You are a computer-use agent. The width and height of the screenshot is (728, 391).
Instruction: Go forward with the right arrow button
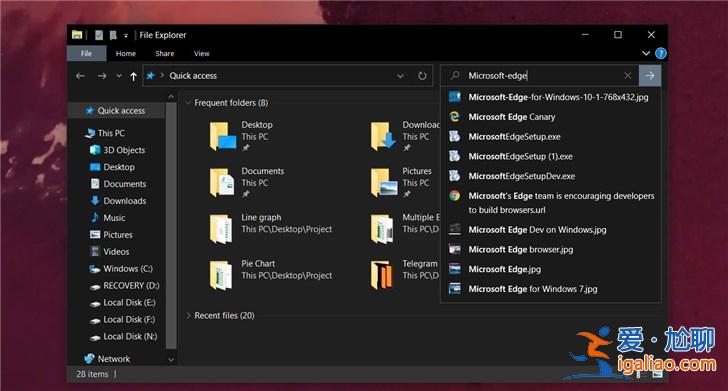(102, 76)
